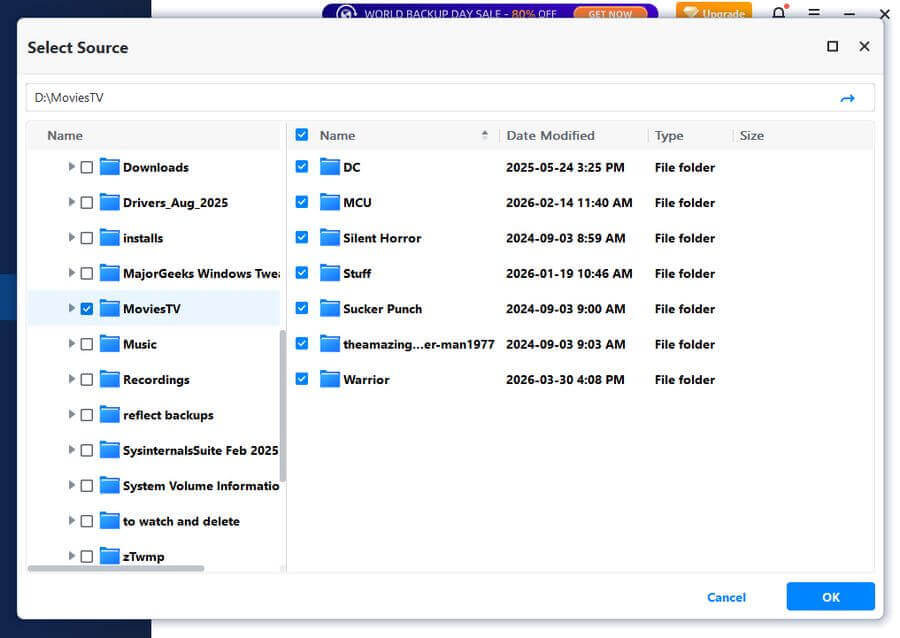Click the Sucker Punch folder icon

[x=330, y=309]
